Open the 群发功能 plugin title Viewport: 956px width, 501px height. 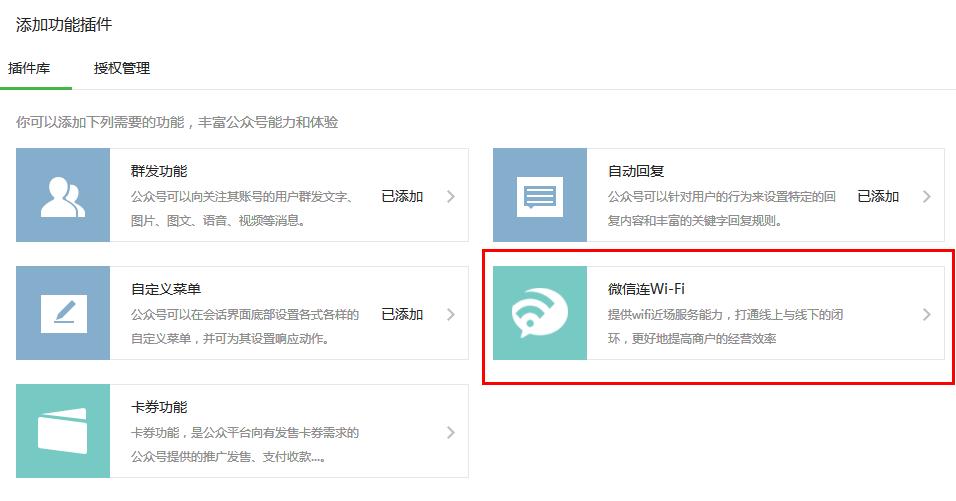tap(159, 171)
